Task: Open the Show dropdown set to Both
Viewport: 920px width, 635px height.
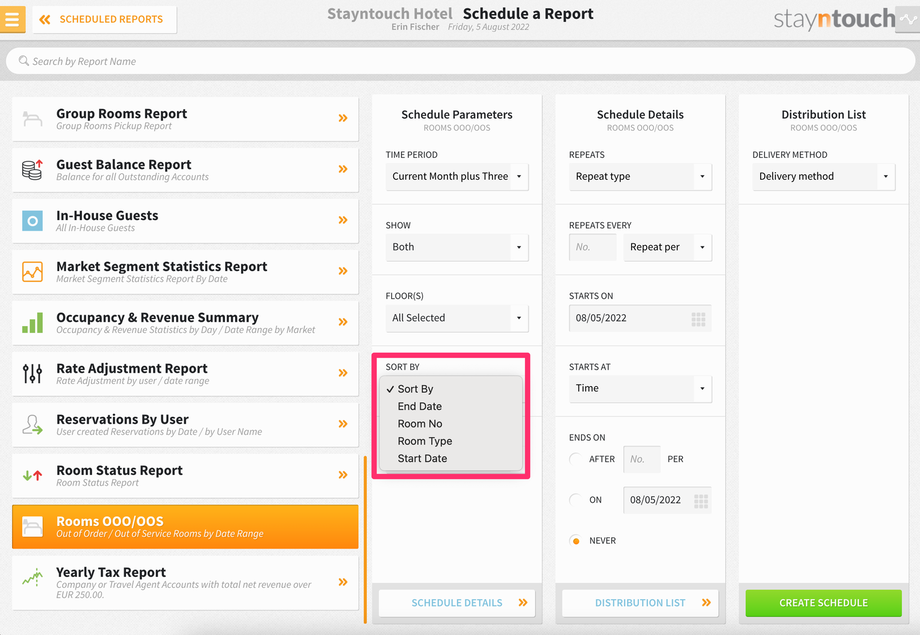Action: tap(456, 247)
